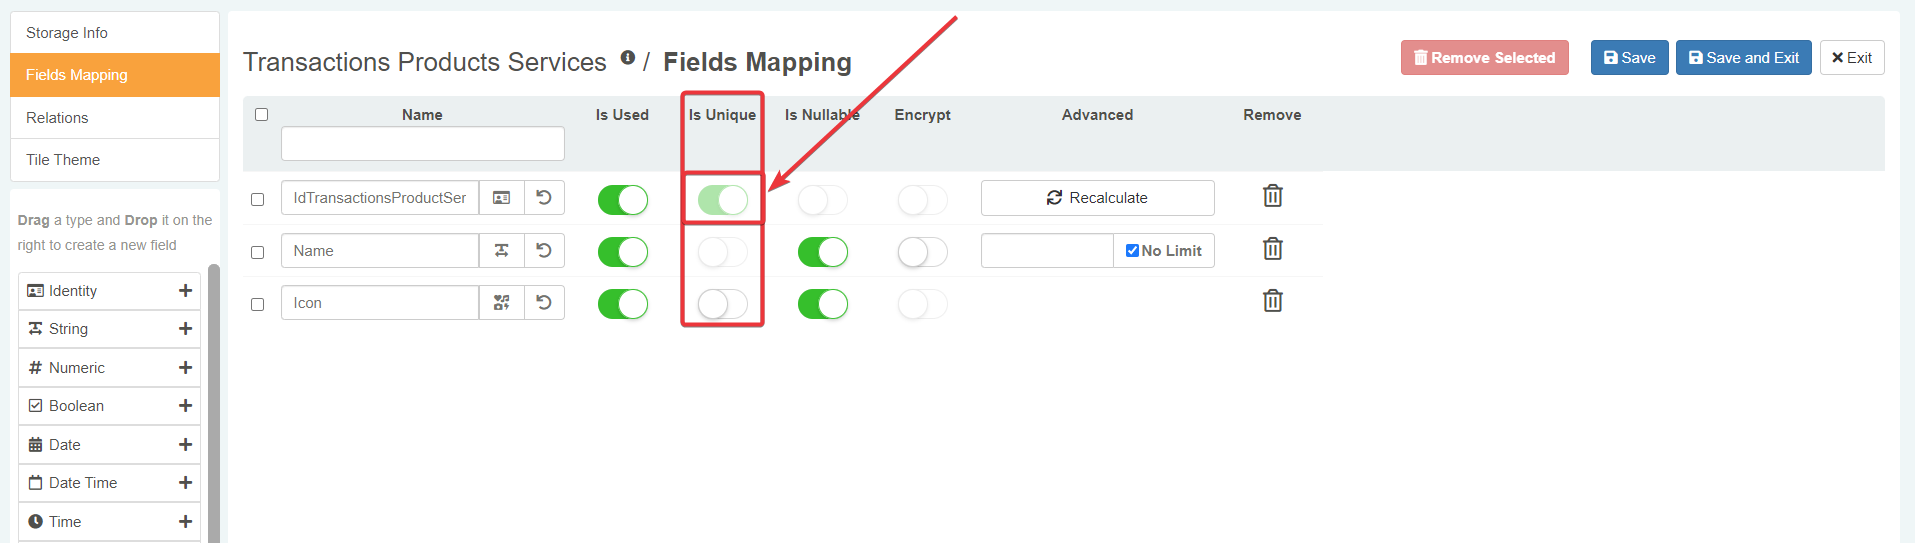Click the Name filter input box
The height and width of the screenshot is (543, 1915).
(x=422, y=144)
